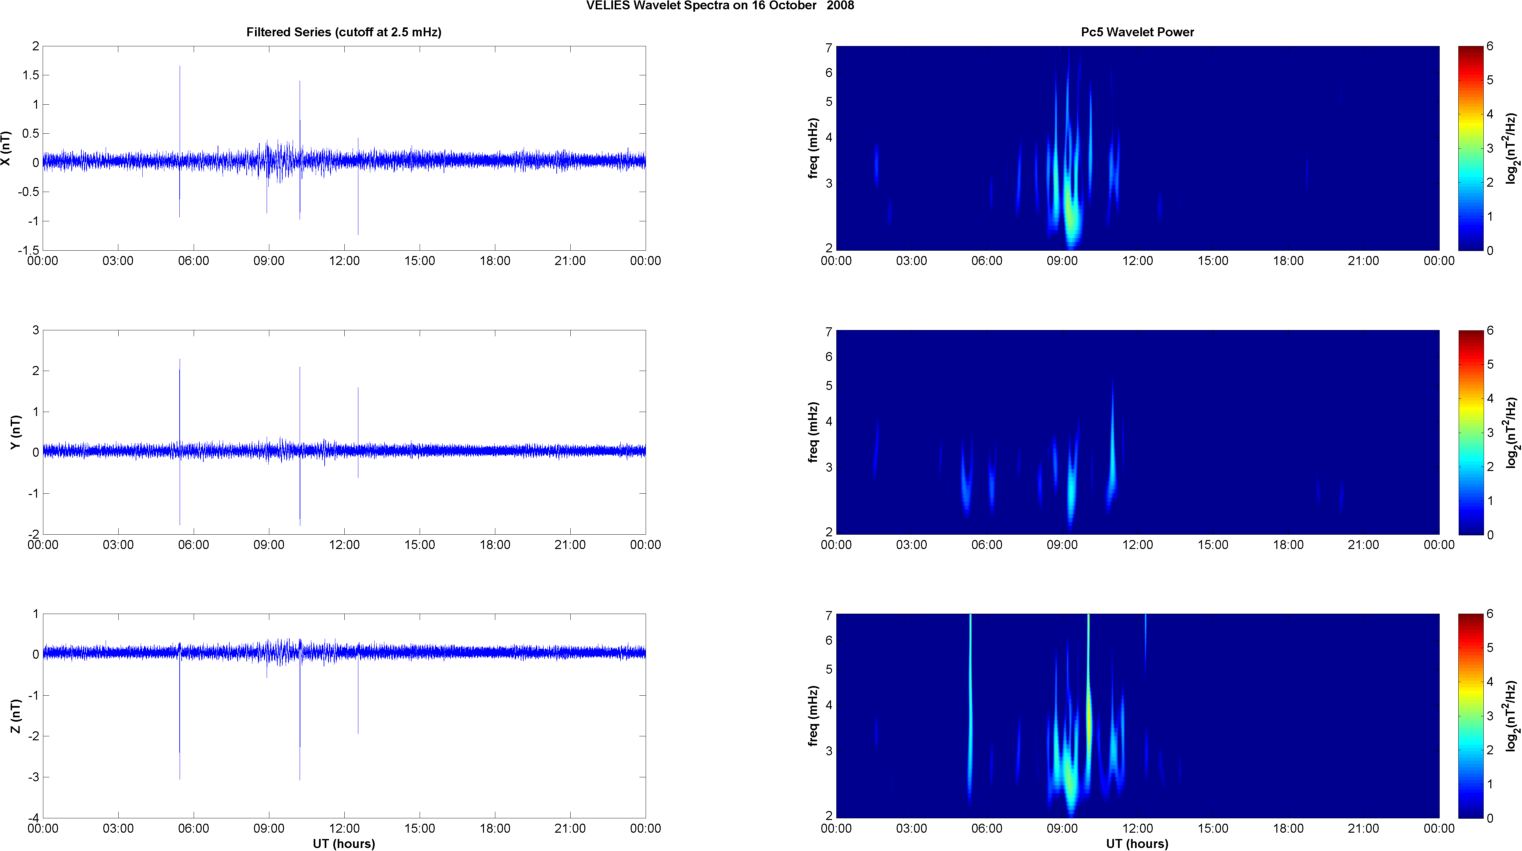The height and width of the screenshot is (851, 1522).
Task: Click the Y (nT) axis label
Action: click(x=15, y=432)
